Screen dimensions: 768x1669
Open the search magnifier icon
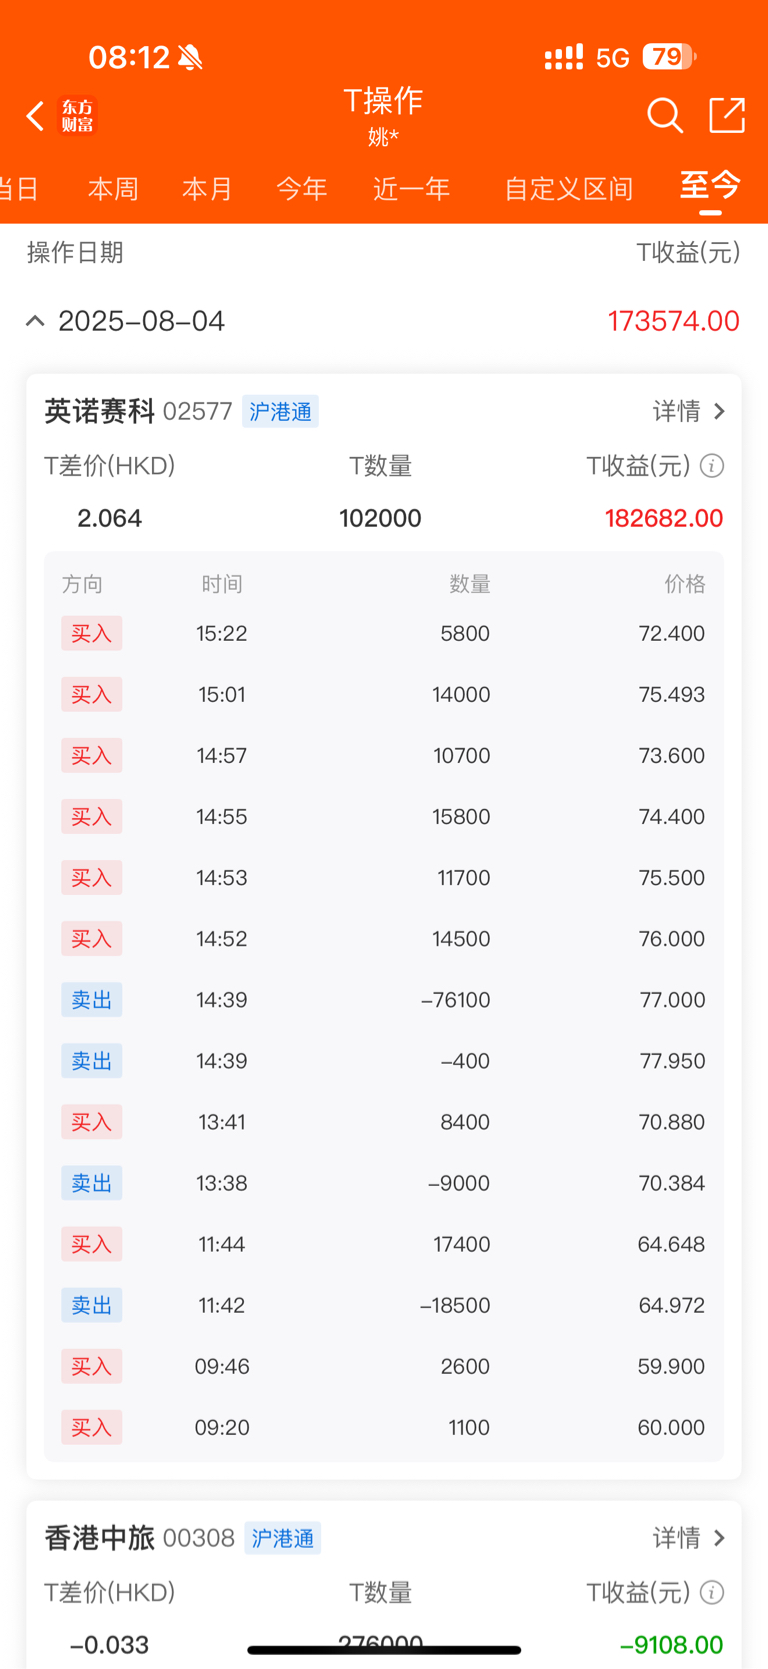pyautogui.click(x=664, y=116)
